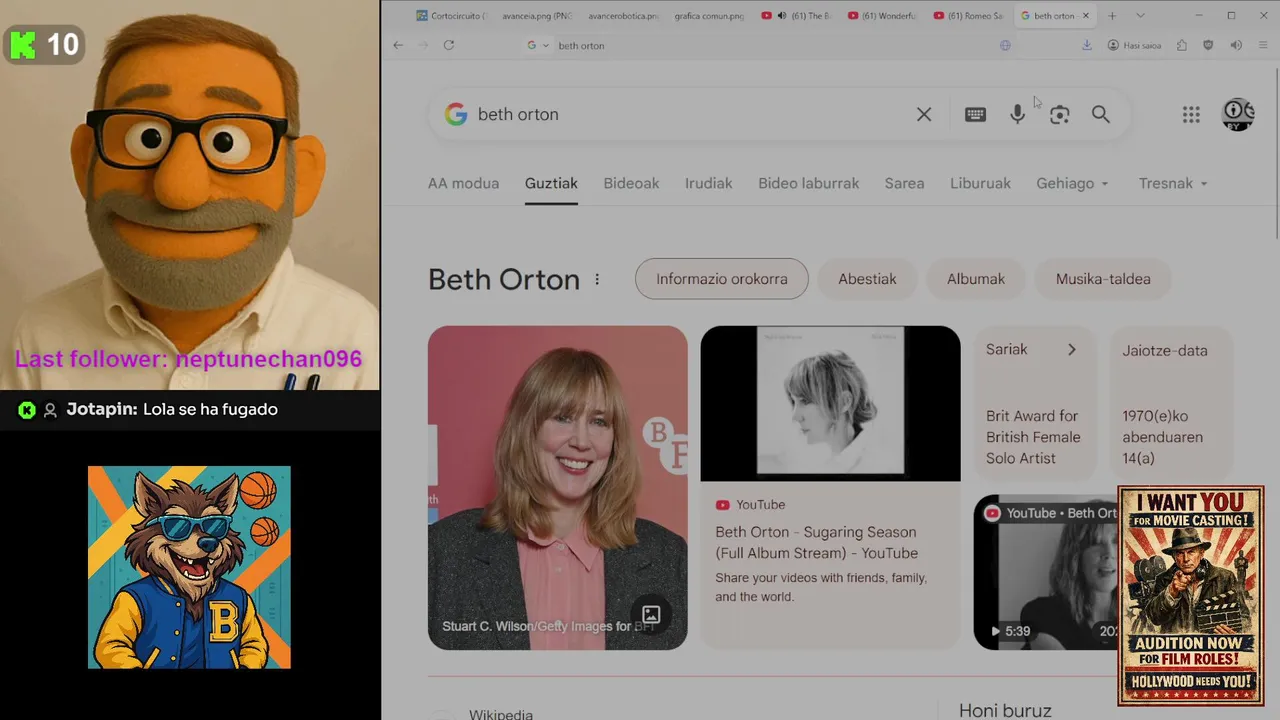Open Beth Orton portrait photo
Screen dimensions: 1280x720
point(557,488)
